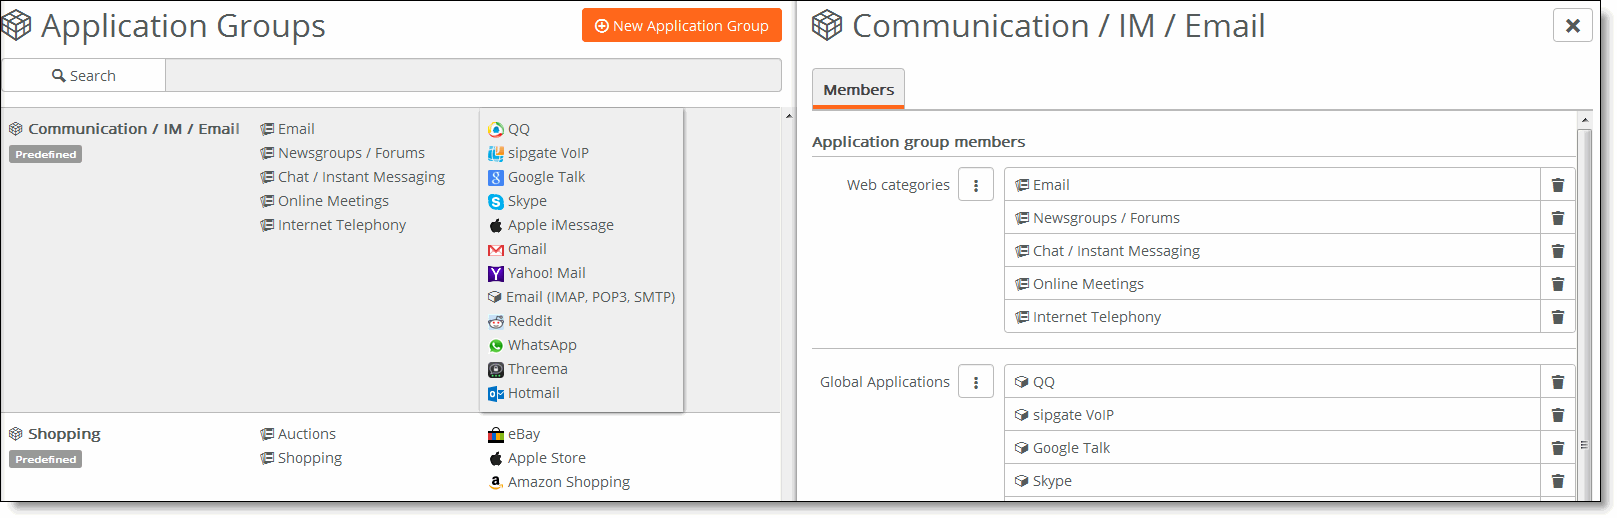This screenshot has height=518, width=1617.
Task: Remove QQ from global applications
Action: pyautogui.click(x=1557, y=382)
